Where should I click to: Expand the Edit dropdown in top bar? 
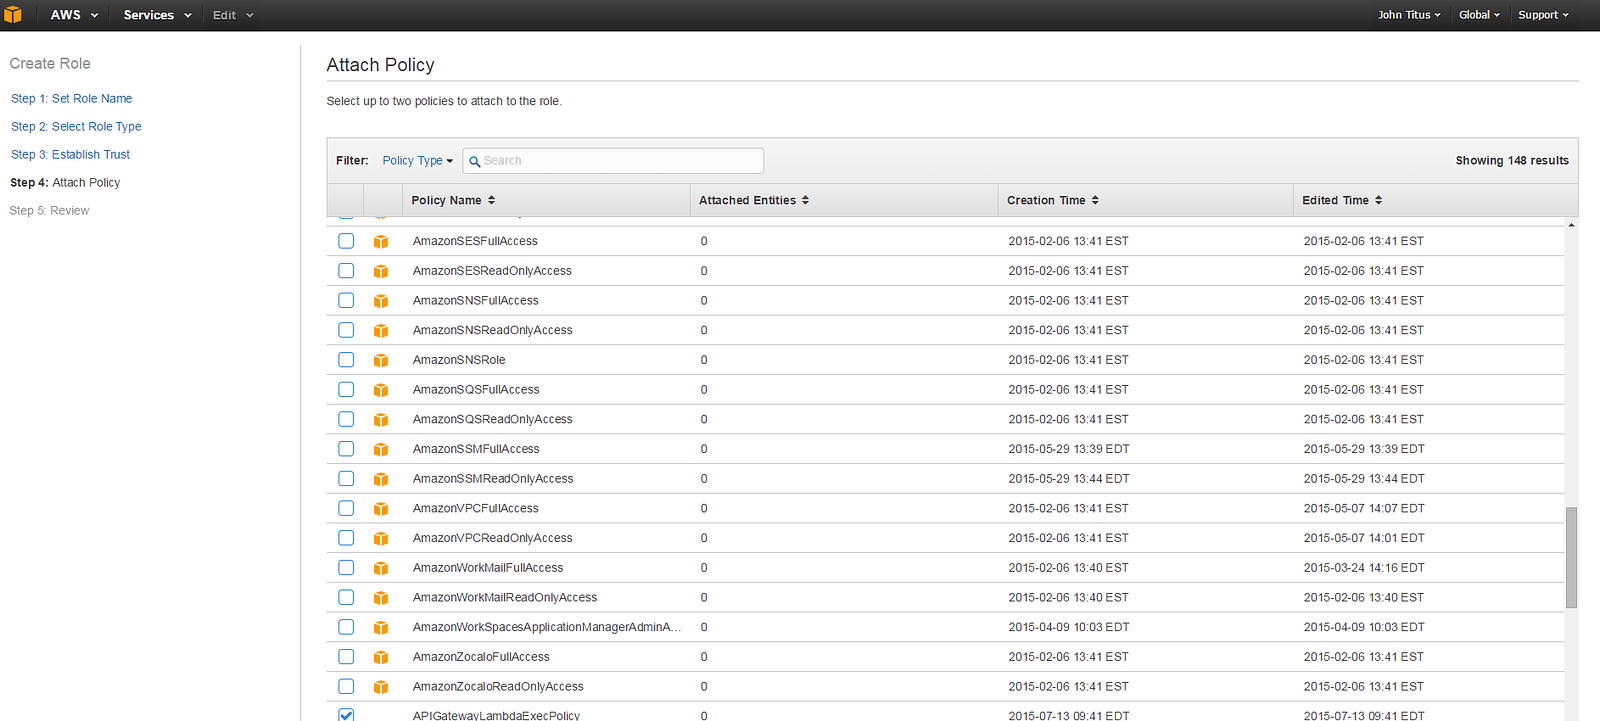[x=233, y=15]
